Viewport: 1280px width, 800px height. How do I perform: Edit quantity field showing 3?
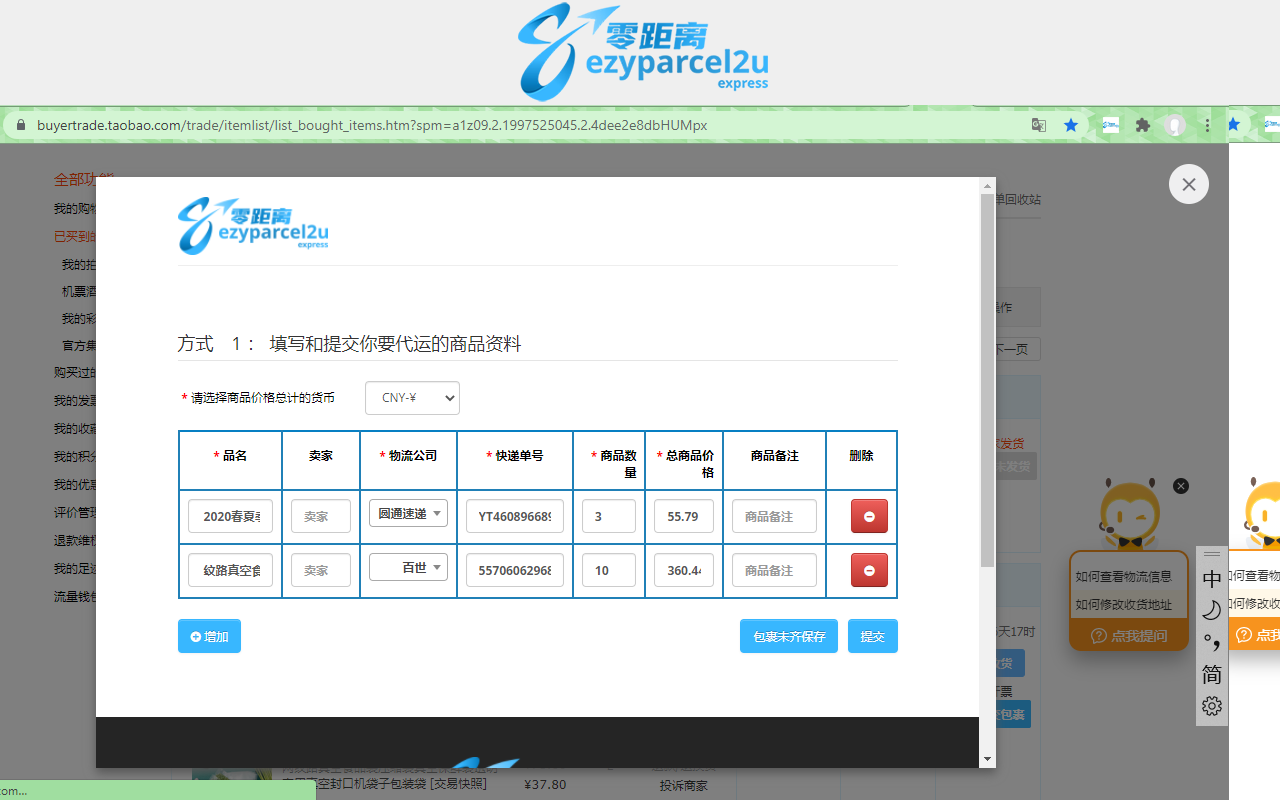click(609, 516)
